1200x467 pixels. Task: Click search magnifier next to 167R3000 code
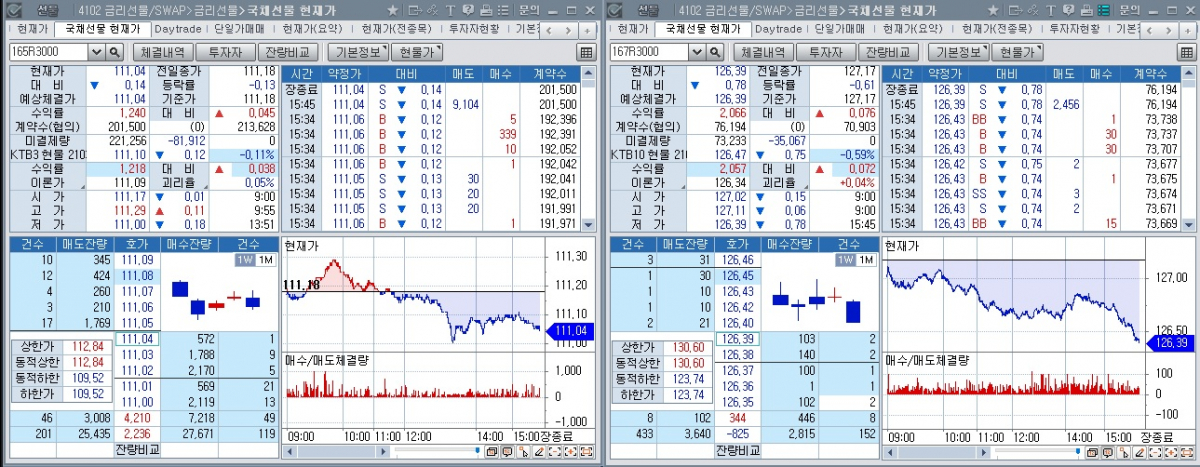[x=715, y=51]
